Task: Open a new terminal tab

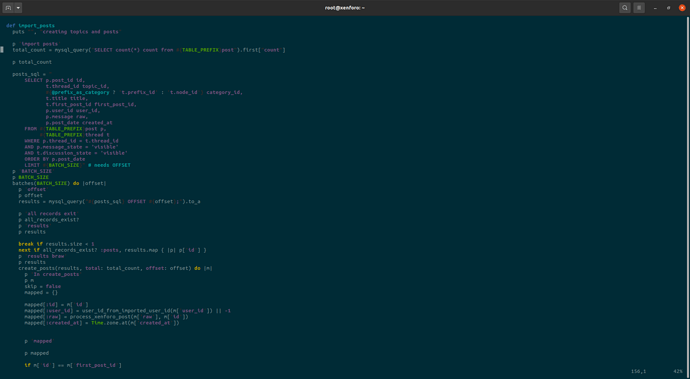Action: point(8,7)
